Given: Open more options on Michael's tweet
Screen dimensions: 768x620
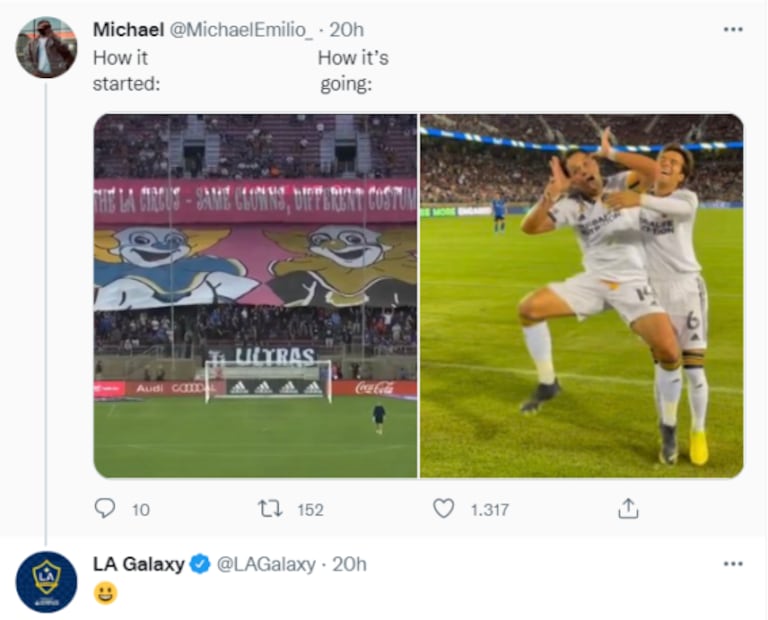Looking at the screenshot, I should 733,30.
